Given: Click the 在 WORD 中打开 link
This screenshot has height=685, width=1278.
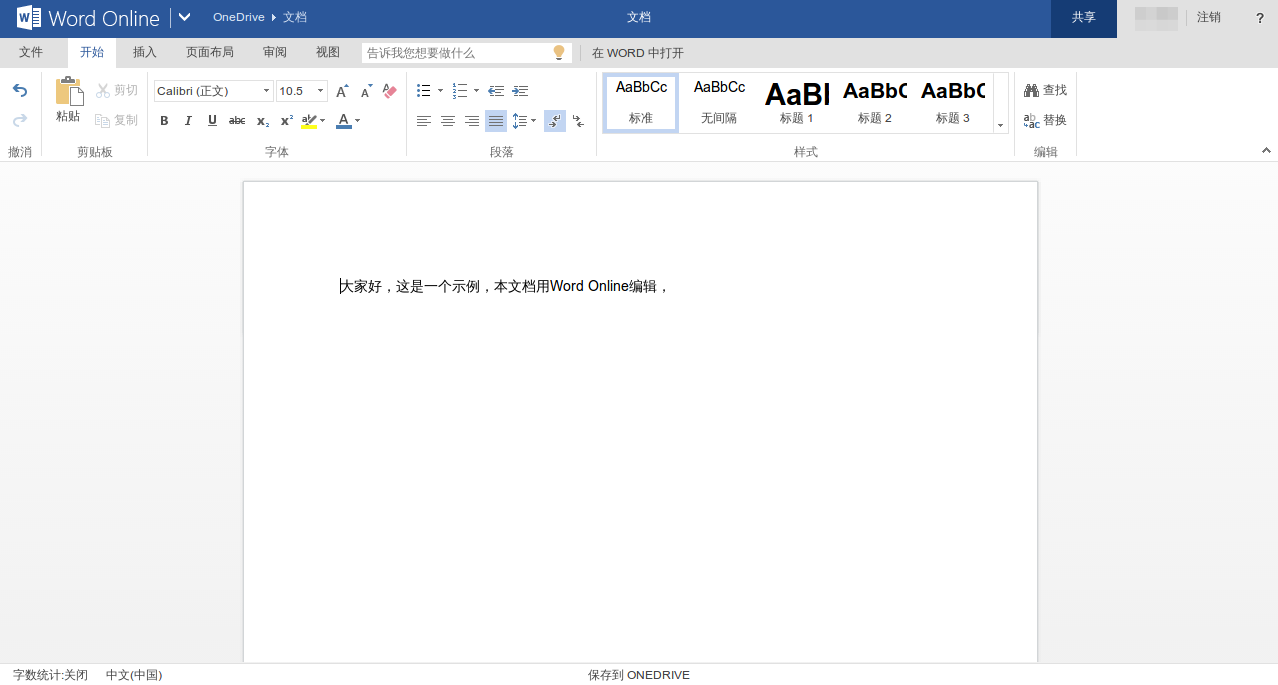Looking at the screenshot, I should [638, 53].
